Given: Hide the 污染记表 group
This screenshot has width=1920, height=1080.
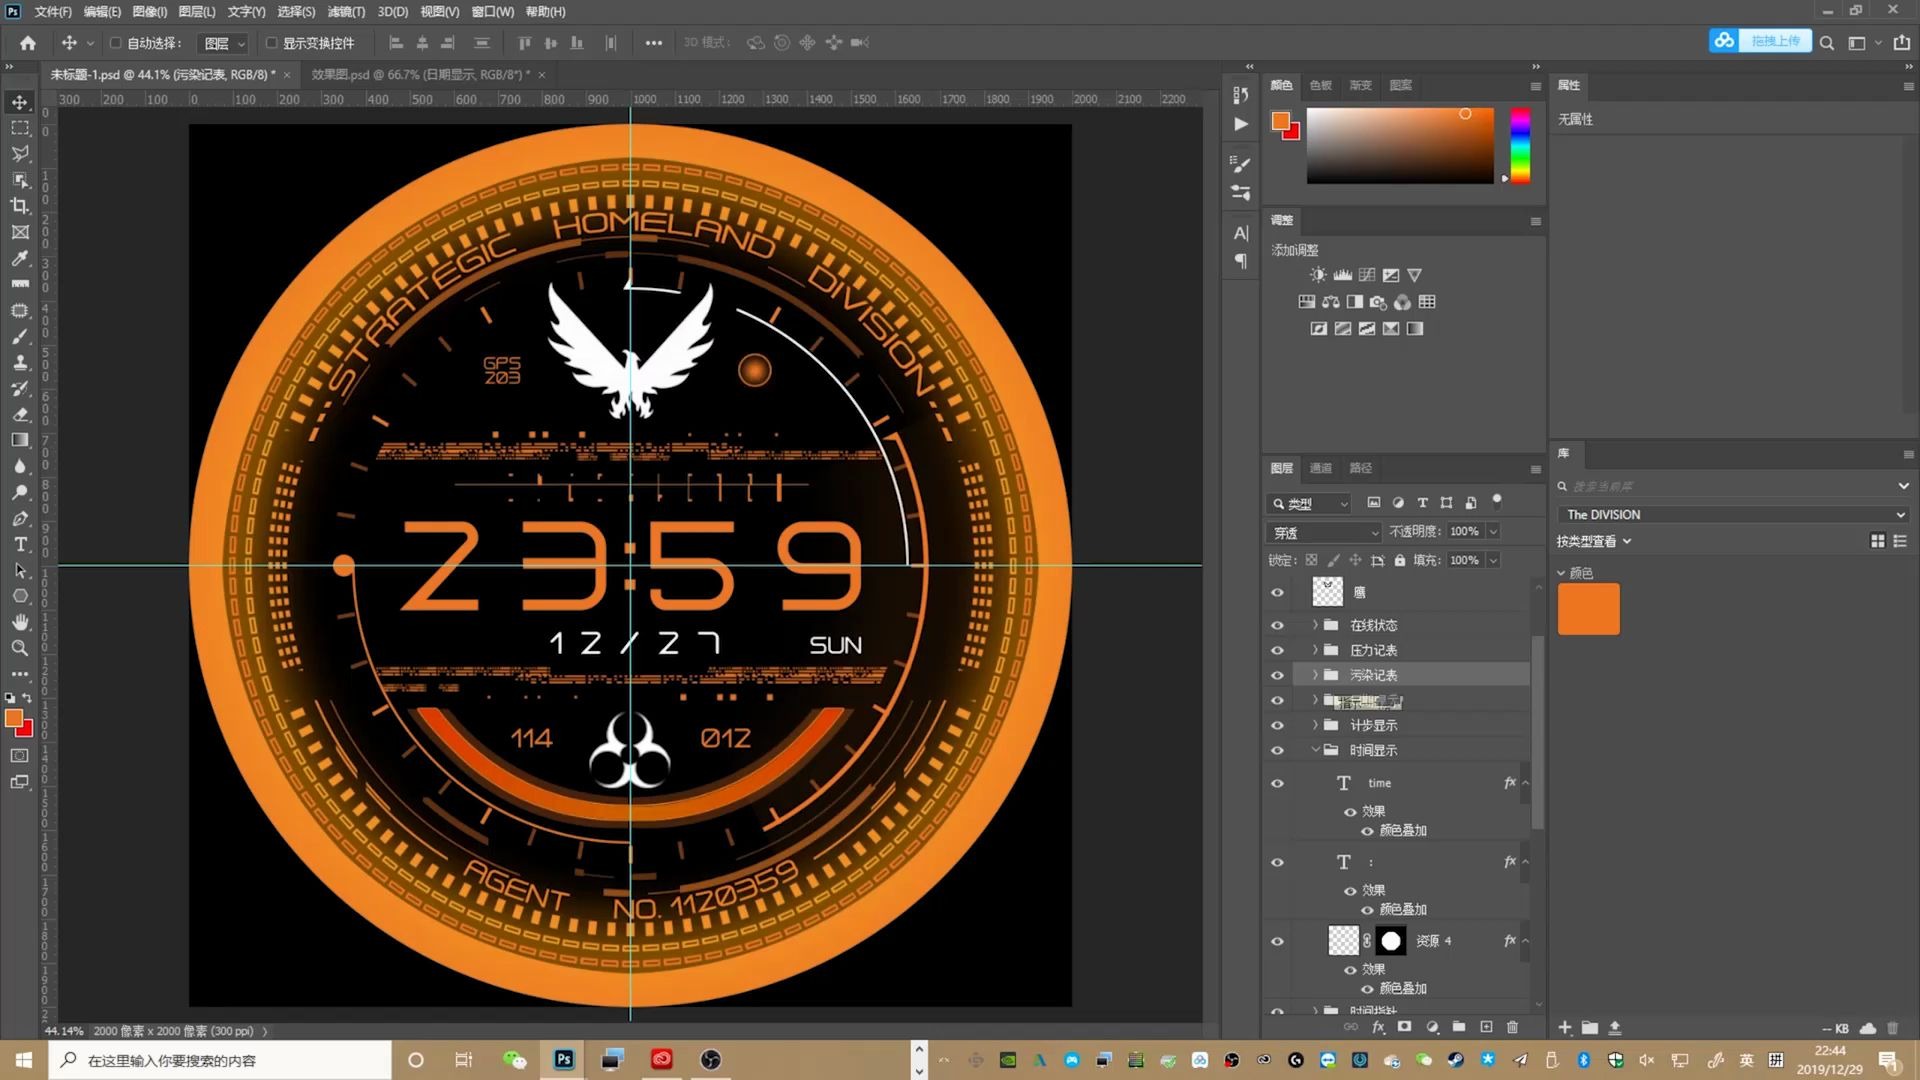Looking at the screenshot, I should 1277,675.
